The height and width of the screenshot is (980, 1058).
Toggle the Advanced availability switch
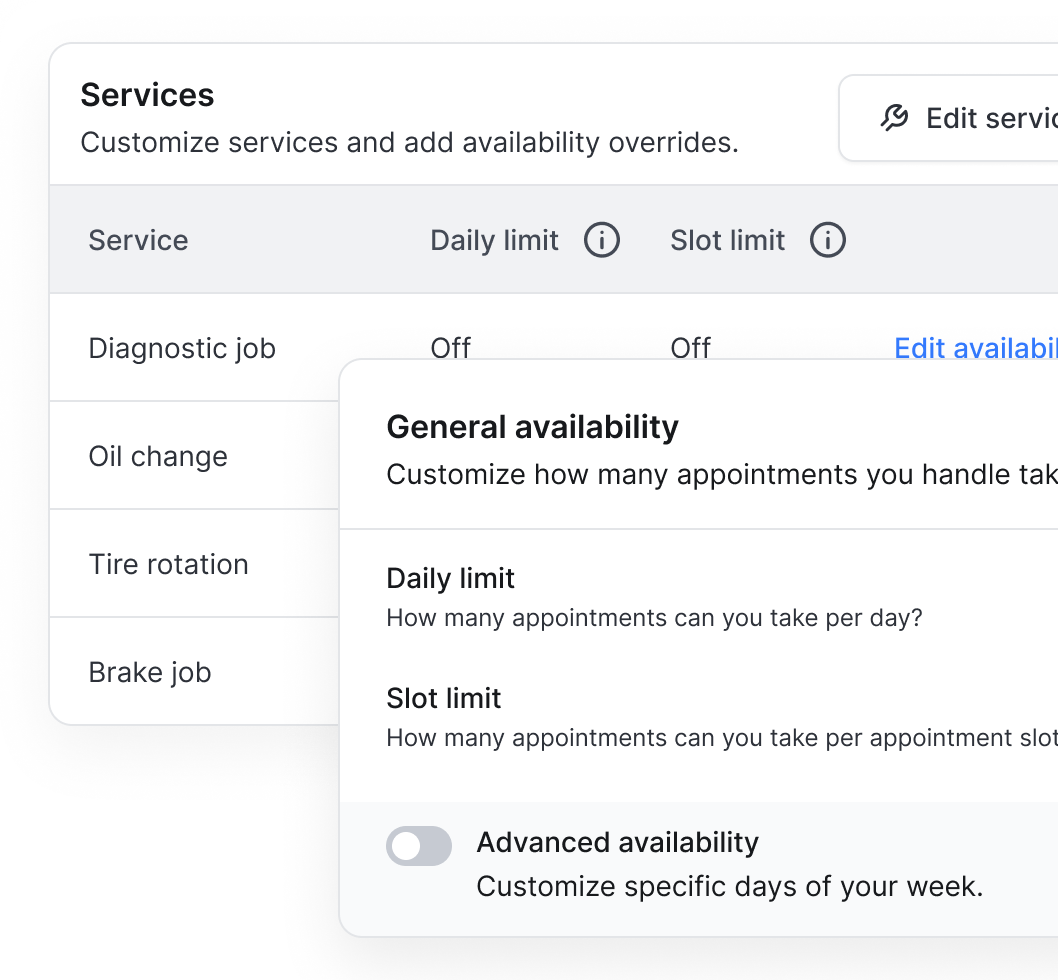[x=419, y=846]
